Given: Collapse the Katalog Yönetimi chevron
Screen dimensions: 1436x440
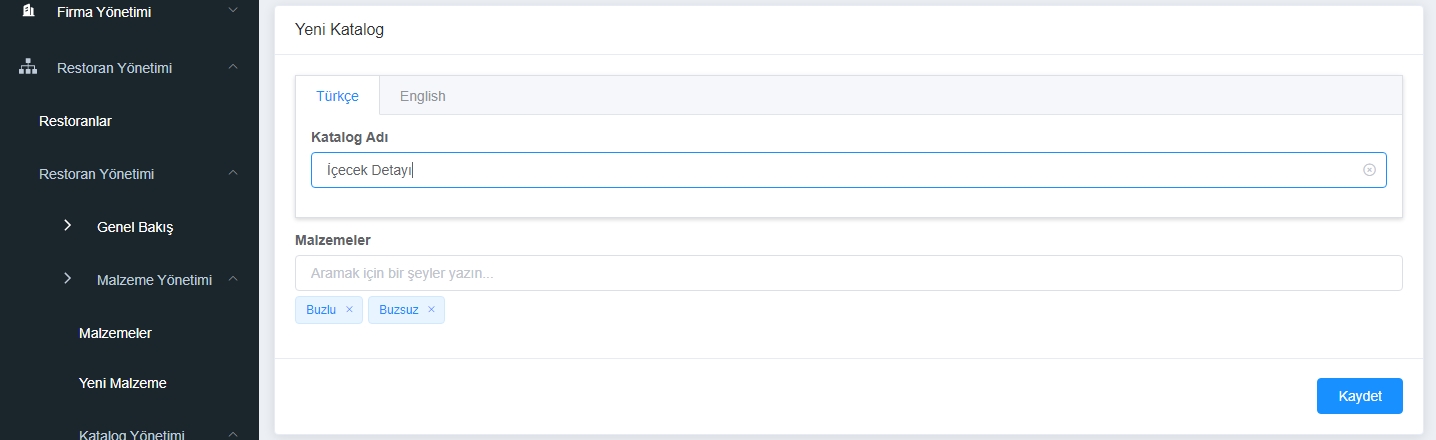Looking at the screenshot, I should [x=233, y=434].
